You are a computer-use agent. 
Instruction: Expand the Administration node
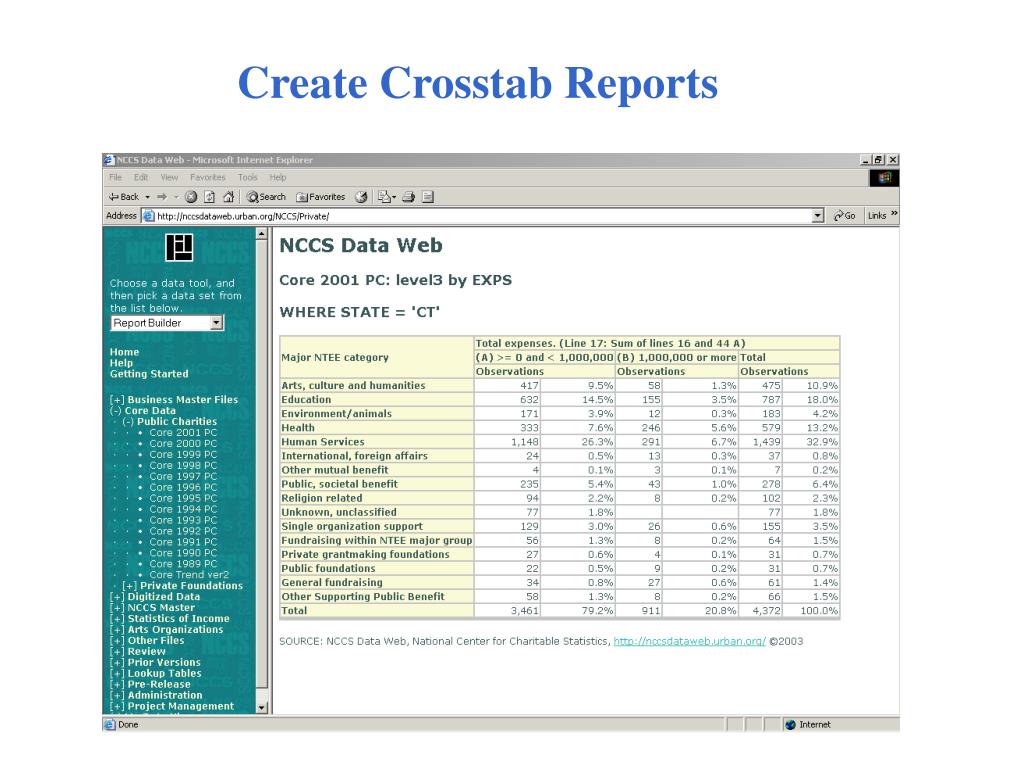[x=116, y=696]
